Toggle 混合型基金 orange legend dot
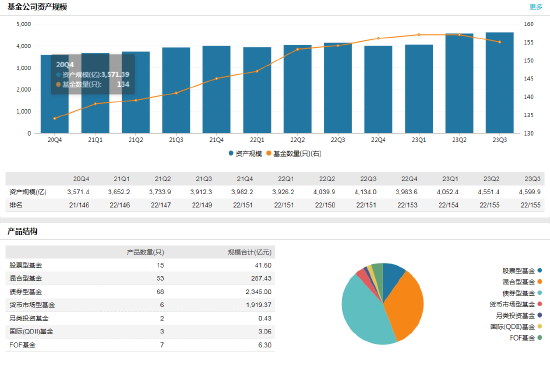 pos(539,282)
